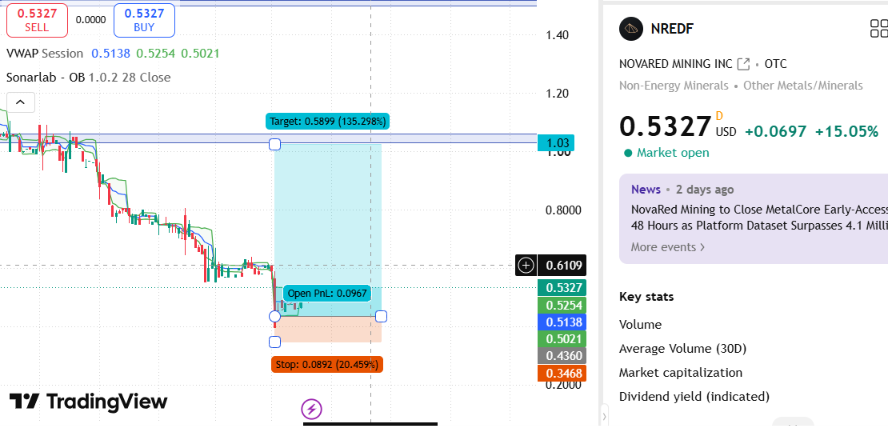
Task: Click the red SELL 0.5327 button
Action: pyautogui.click(x=37, y=20)
